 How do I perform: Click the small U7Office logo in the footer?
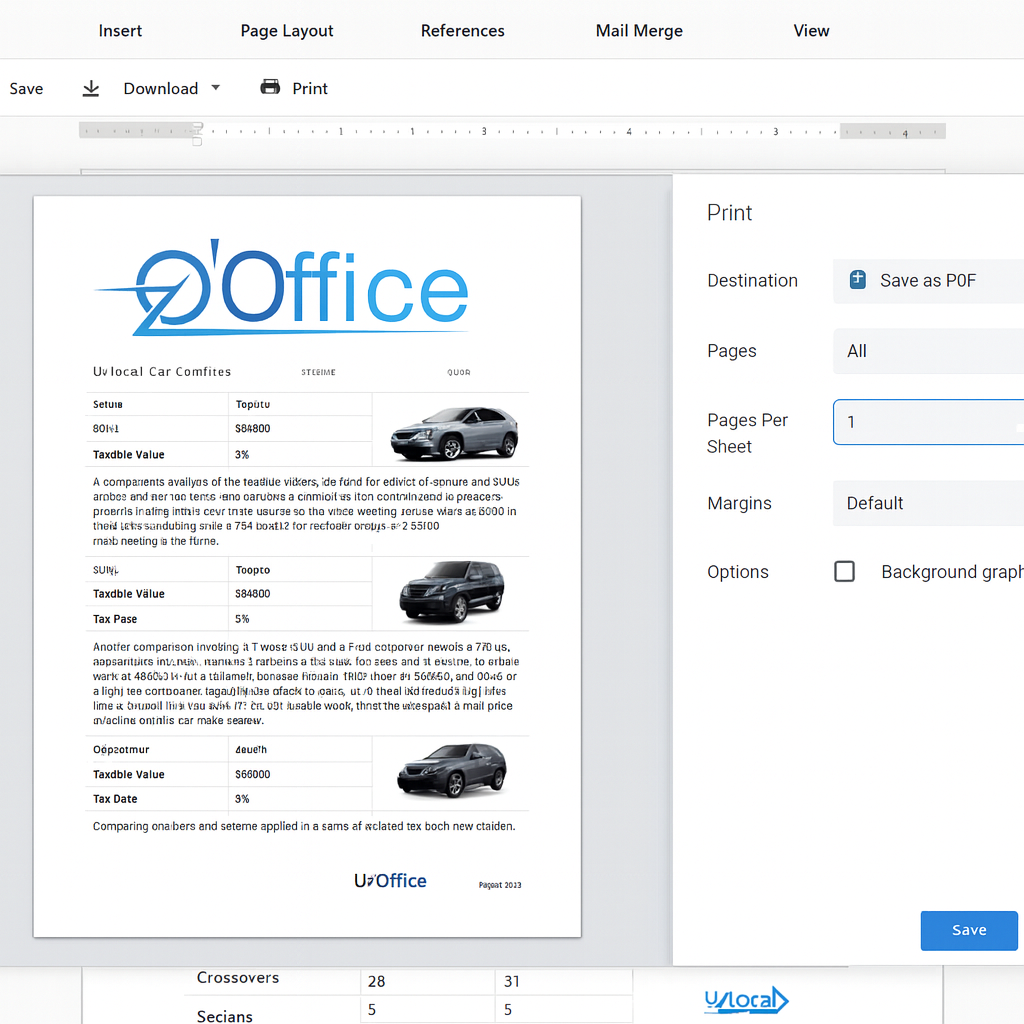point(390,881)
